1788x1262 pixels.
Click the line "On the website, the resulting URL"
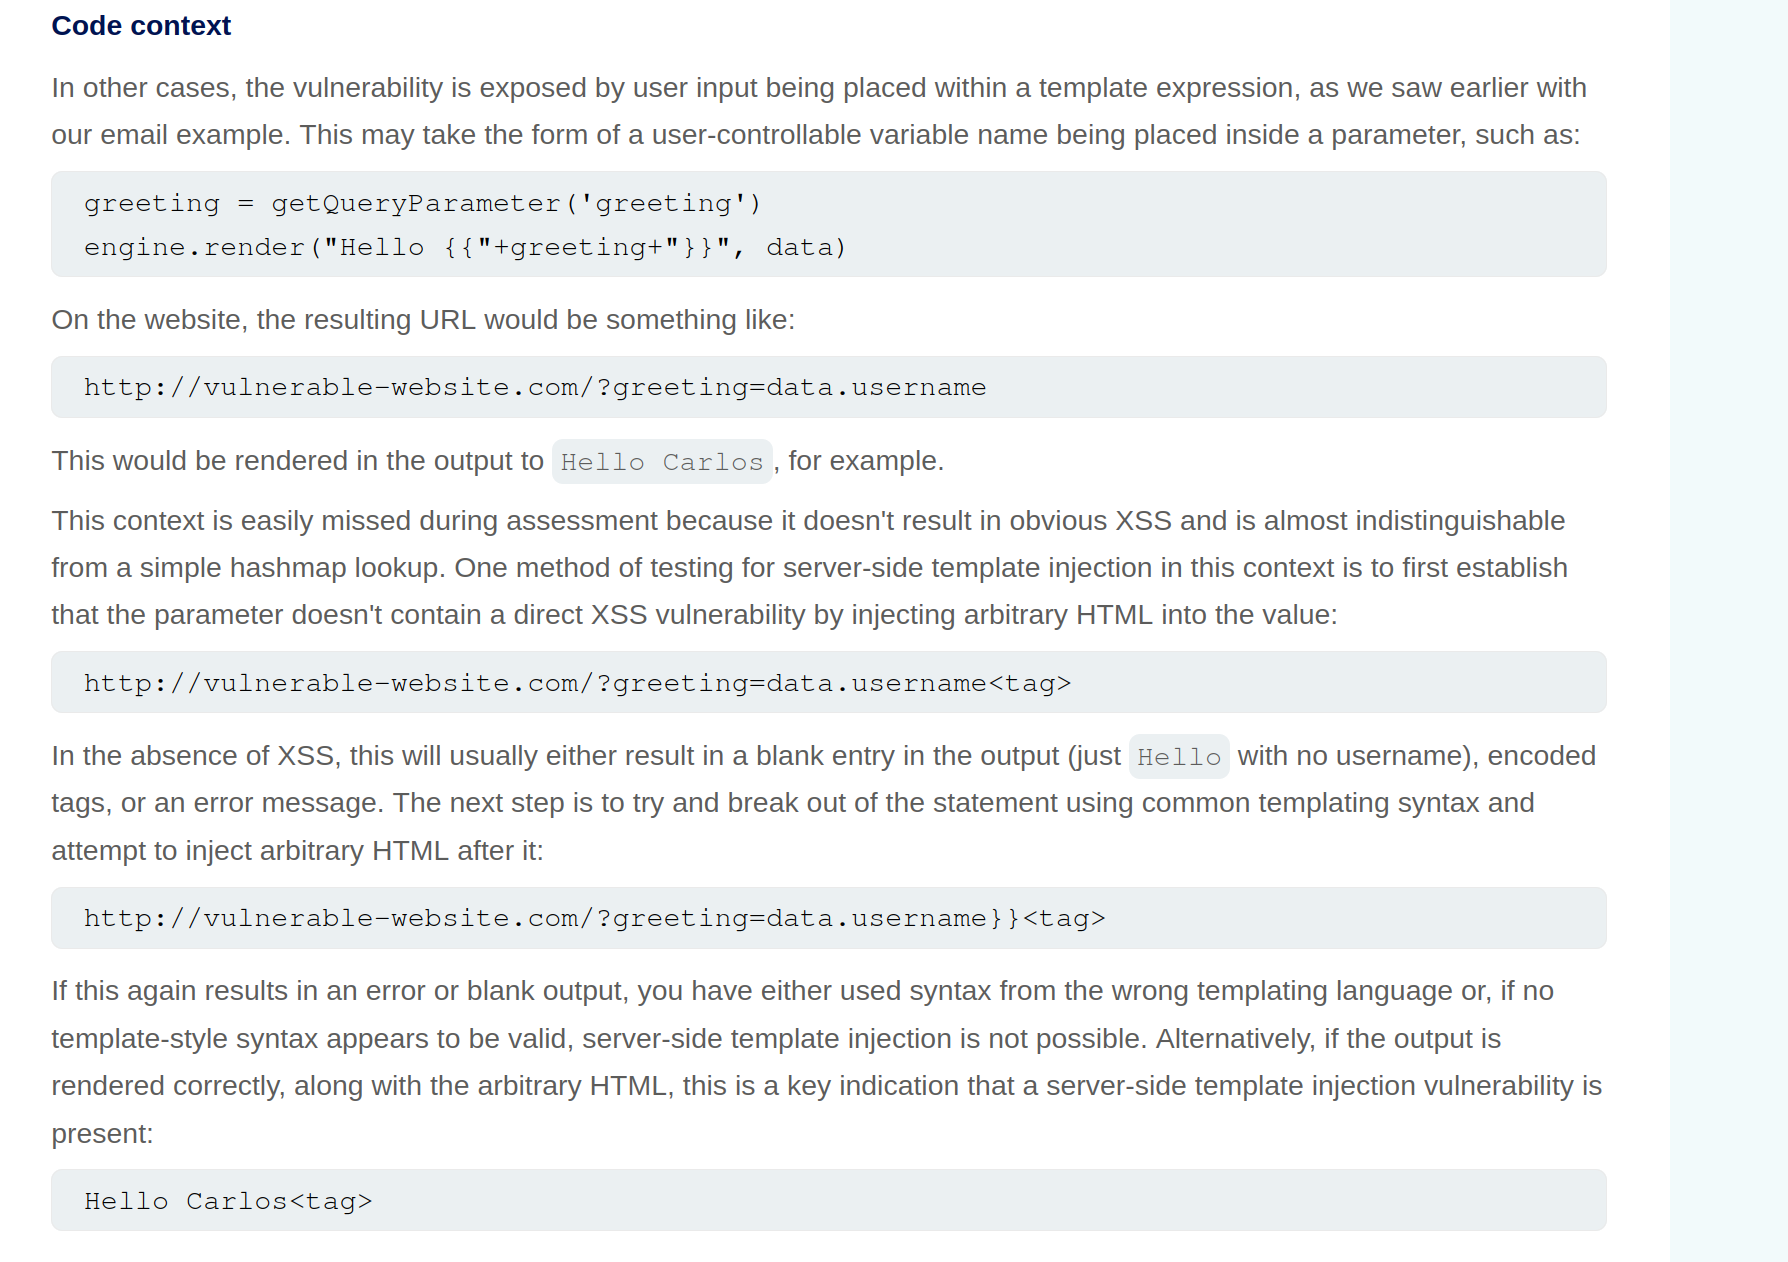click(423, 320)
